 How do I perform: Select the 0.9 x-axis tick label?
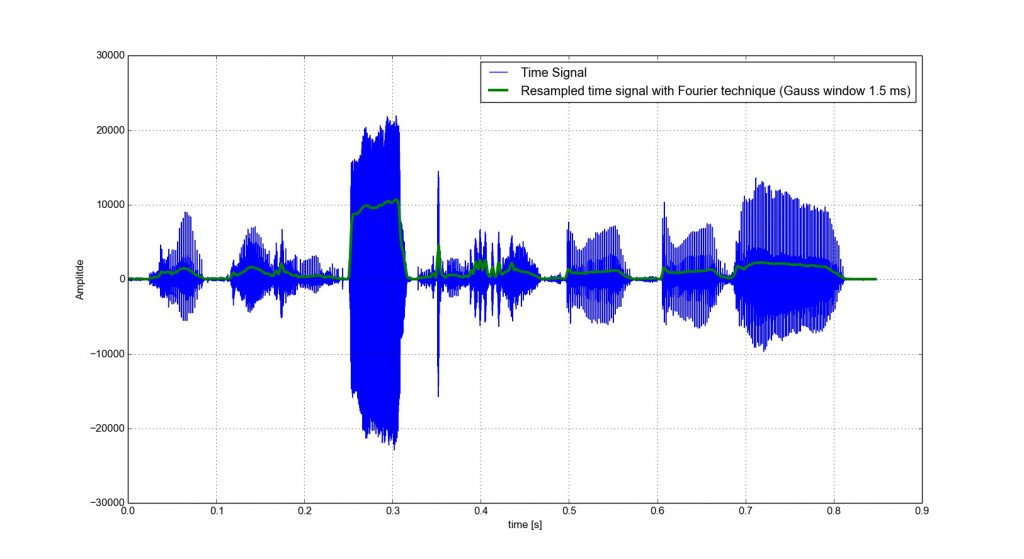point(921,511)
